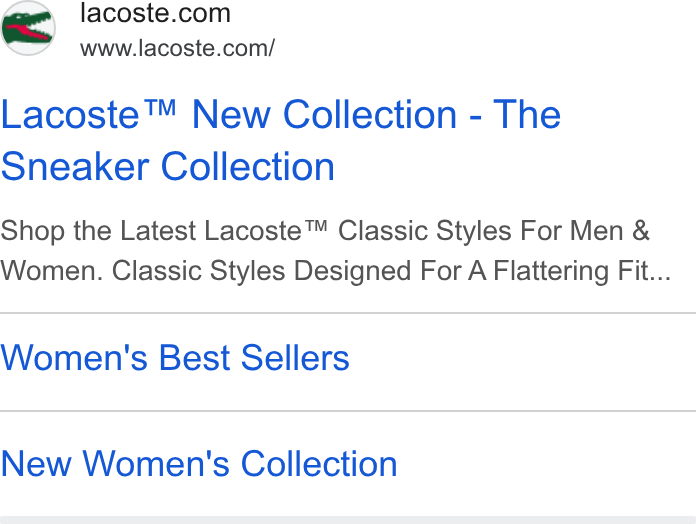Open the New Women's Collection sitelink

[199, 464]
